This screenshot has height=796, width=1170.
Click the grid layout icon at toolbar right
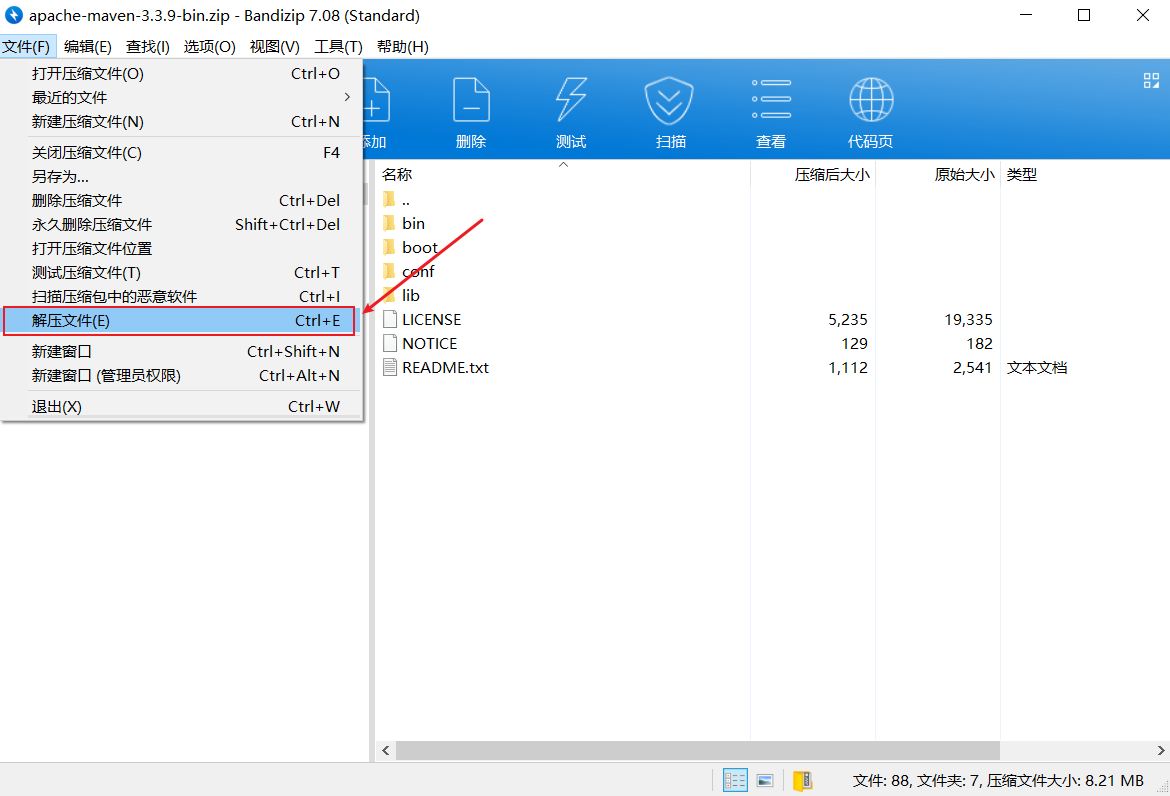[x=1151, y=81]
